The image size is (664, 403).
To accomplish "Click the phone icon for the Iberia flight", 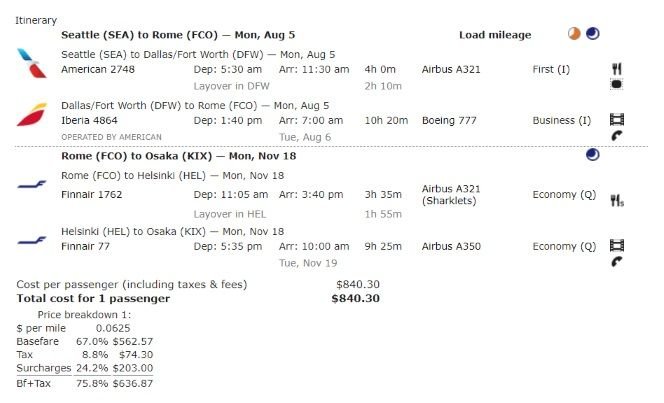I will tap(616, 136).
